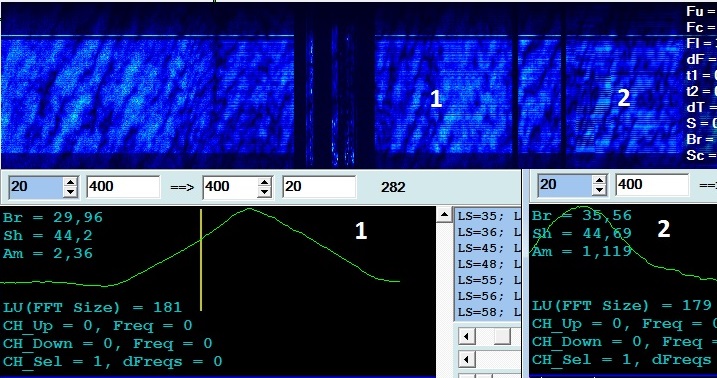Increase the first panel's left 20 spinner value
Viewport: 717px width, 378px height.
point(70,182)
